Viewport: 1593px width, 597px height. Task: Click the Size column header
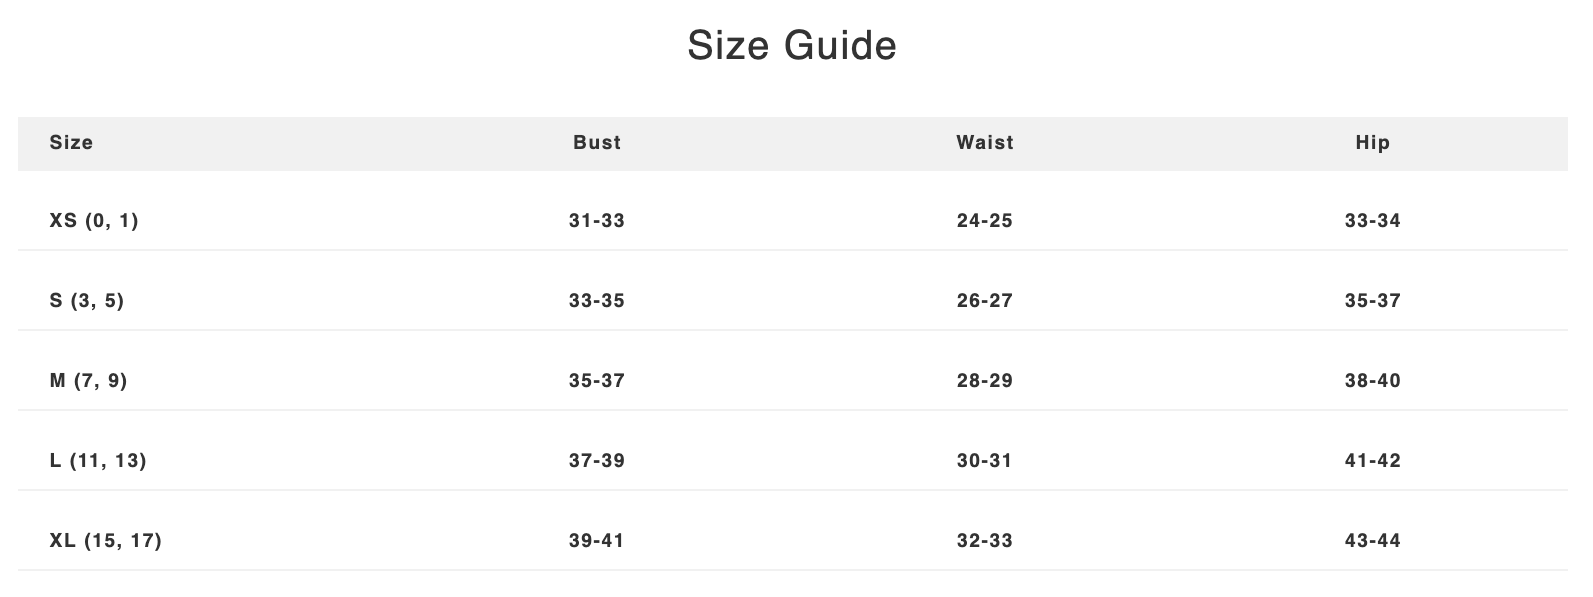pyautogui.click(x=71, y=143)
